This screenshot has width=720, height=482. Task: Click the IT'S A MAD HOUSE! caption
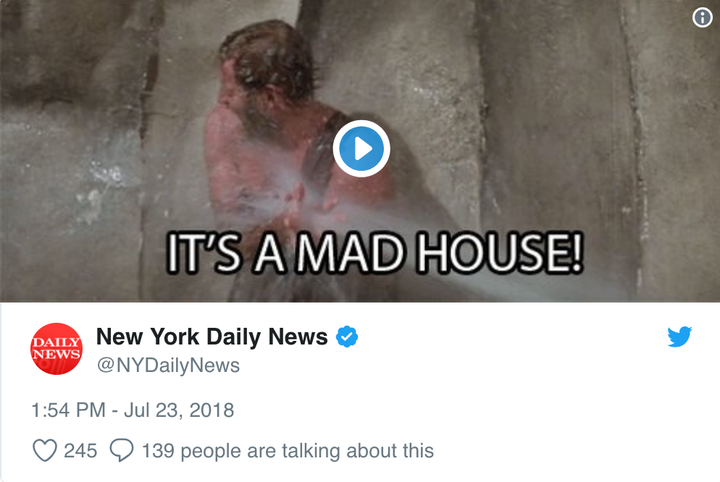(x=374, y=253)
